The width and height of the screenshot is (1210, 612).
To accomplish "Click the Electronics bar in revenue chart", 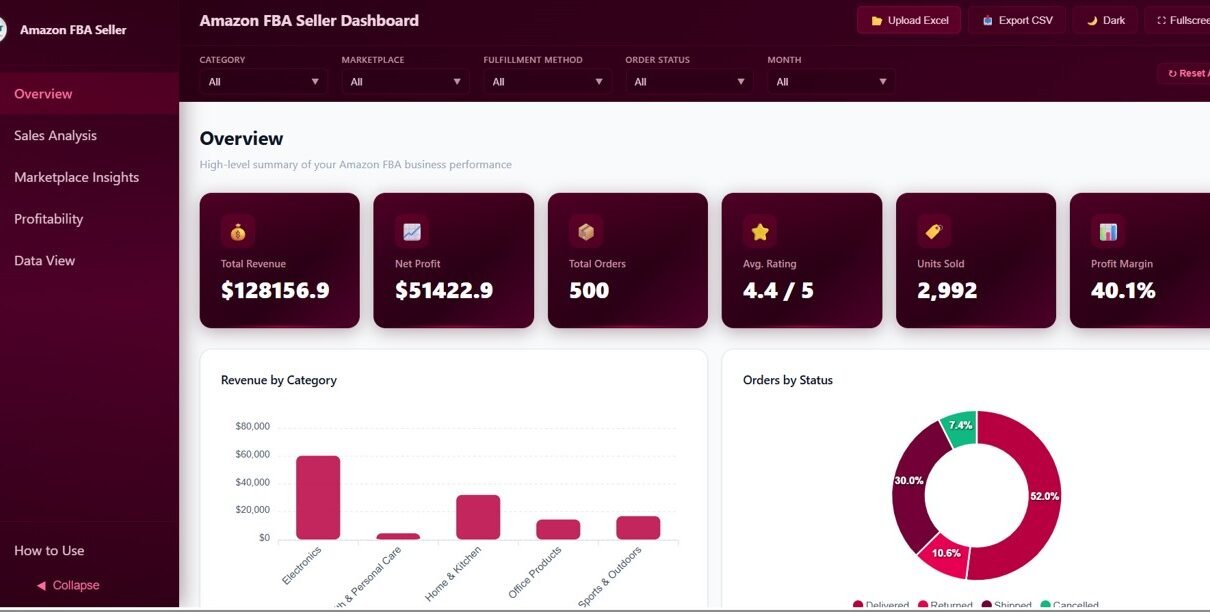I will pyautogui.click(x=318, y=497).
